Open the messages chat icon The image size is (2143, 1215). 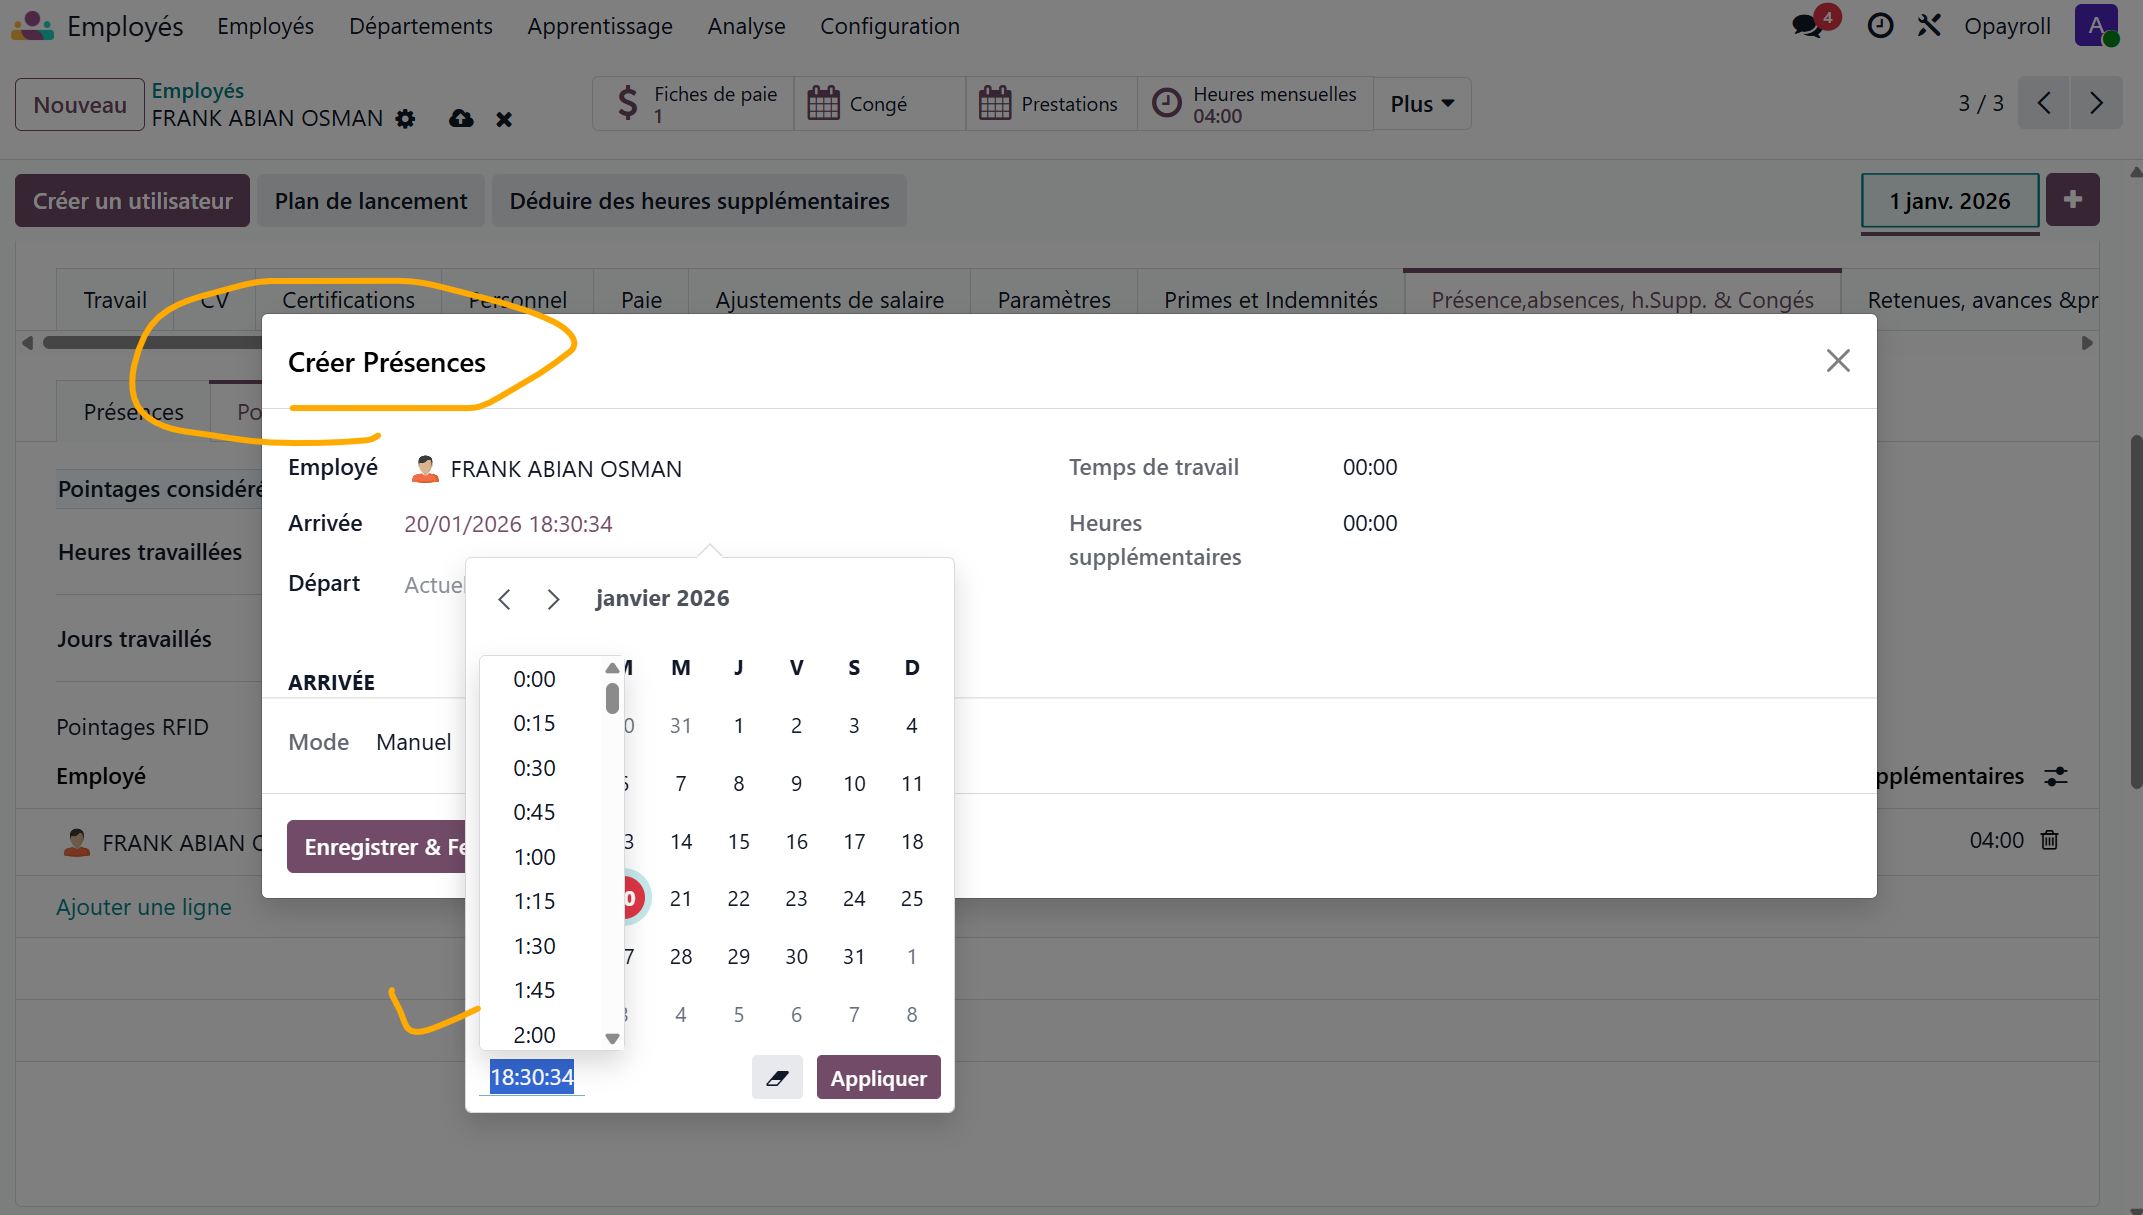(x=1808, y=26)
